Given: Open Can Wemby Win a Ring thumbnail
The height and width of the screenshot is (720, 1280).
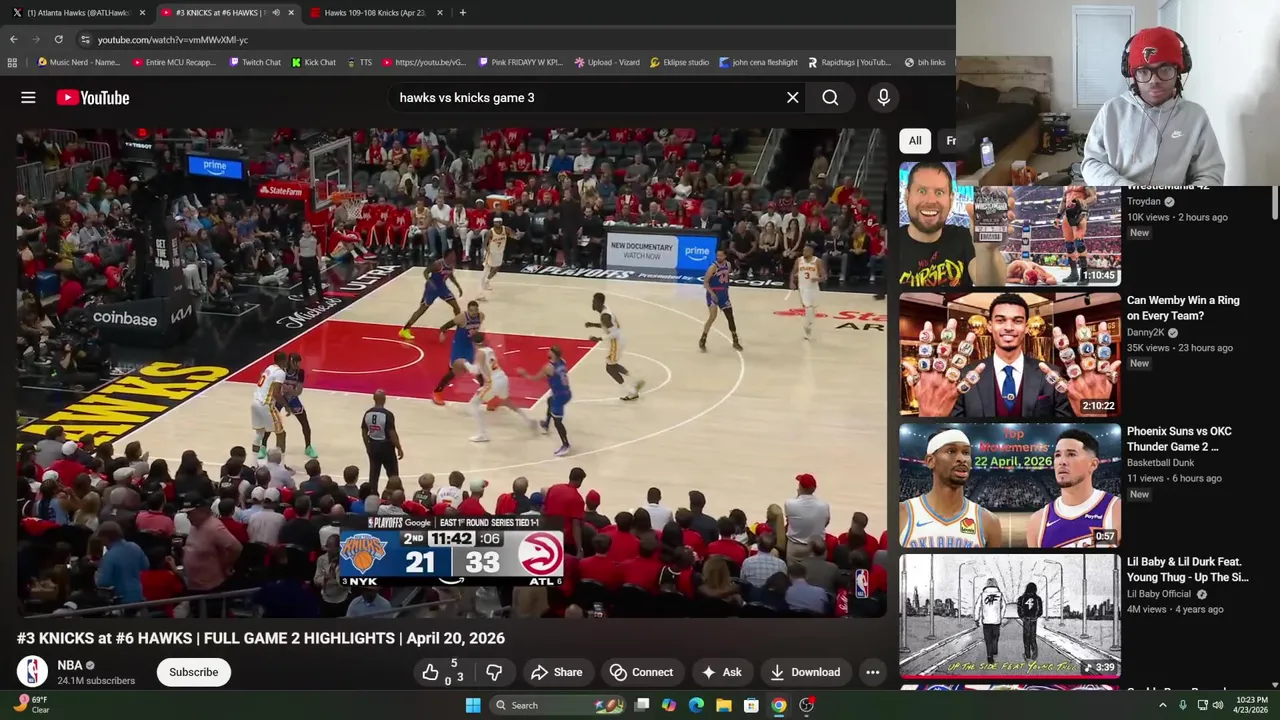Looking at the screenshot, I should pyautogui.click(x=1010, y=354).
